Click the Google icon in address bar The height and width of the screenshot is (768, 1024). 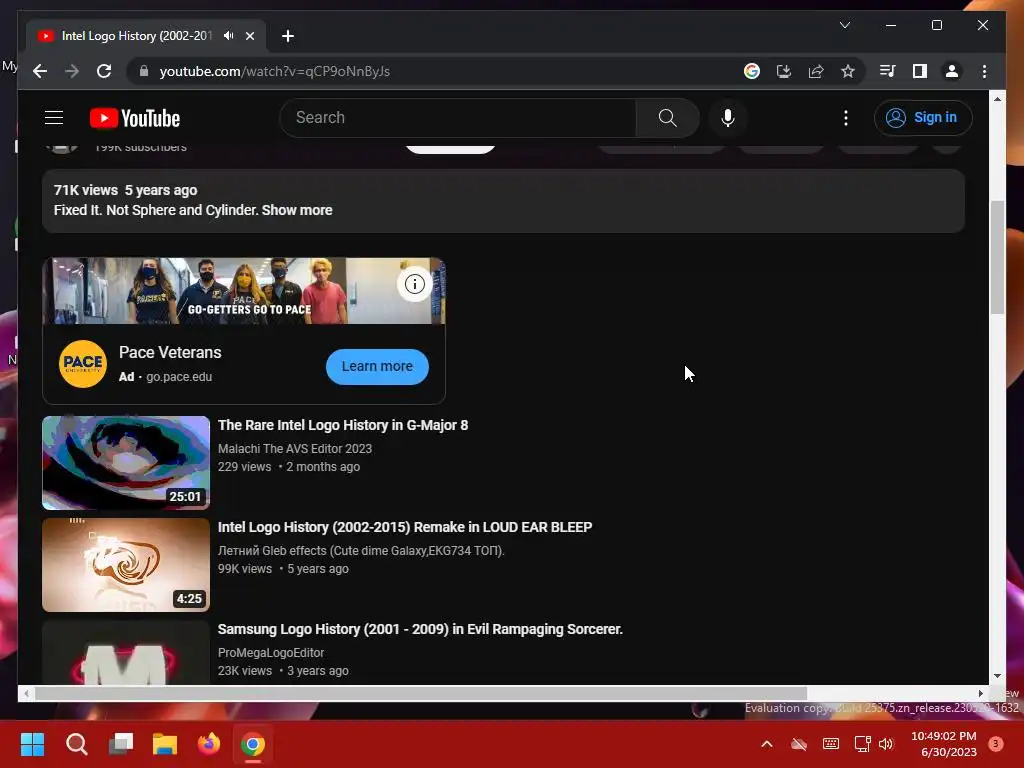tap(752, 71)
